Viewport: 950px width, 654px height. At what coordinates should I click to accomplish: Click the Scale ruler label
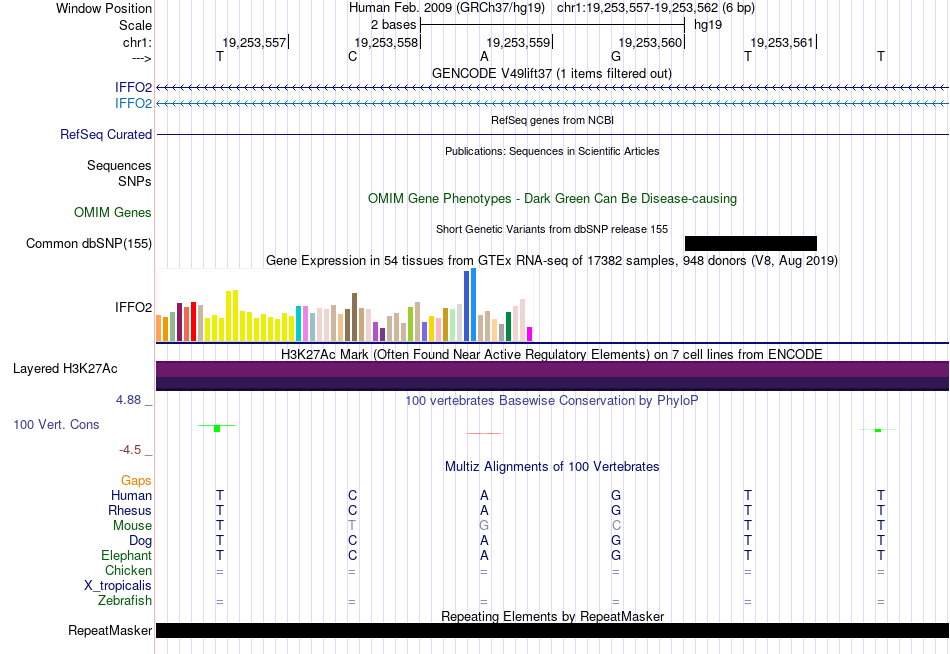135,25
